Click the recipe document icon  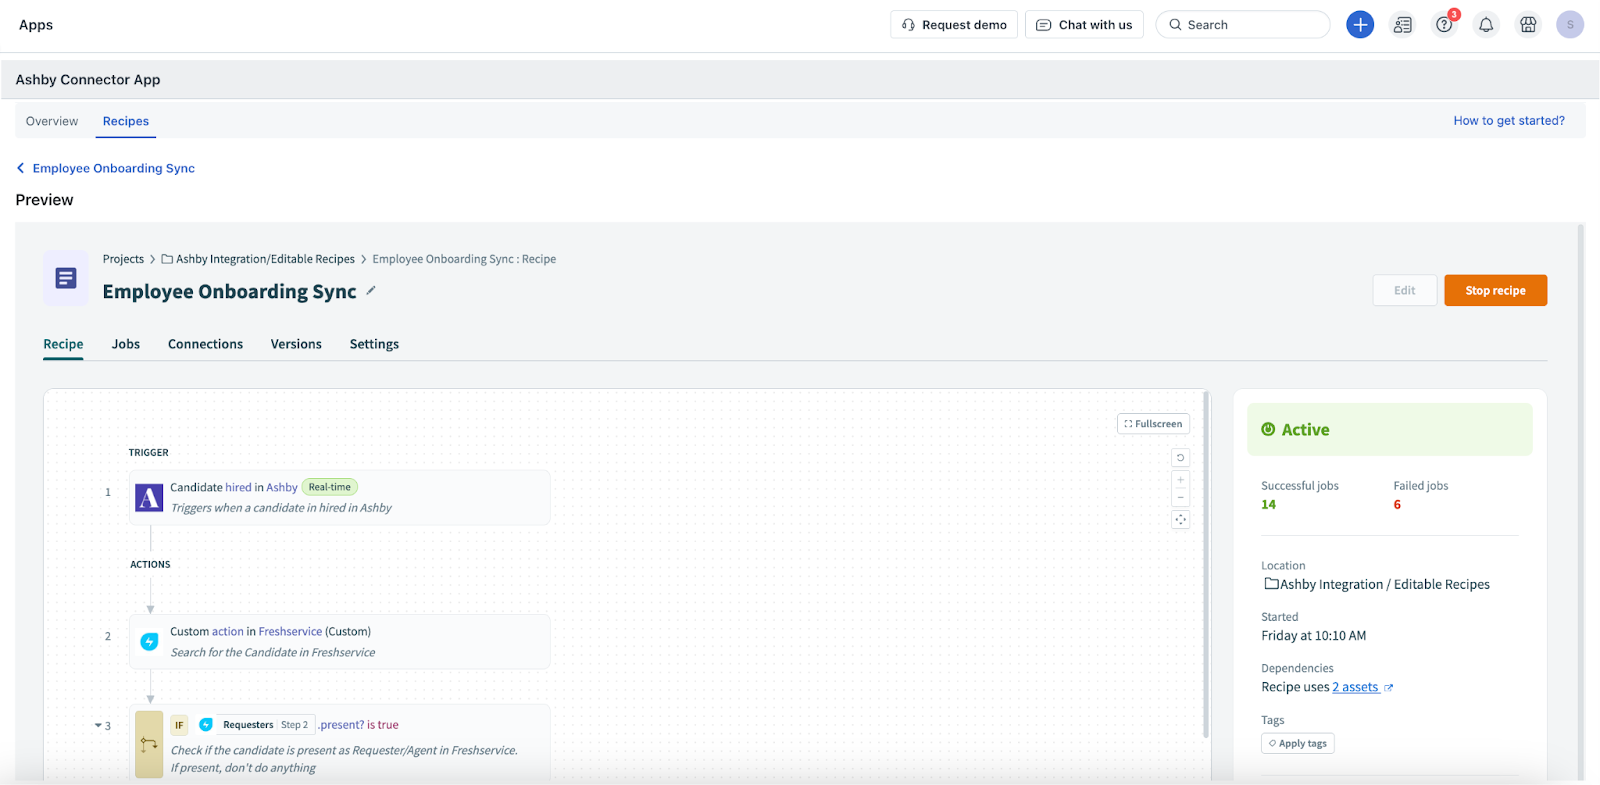[x=66, y=278]
